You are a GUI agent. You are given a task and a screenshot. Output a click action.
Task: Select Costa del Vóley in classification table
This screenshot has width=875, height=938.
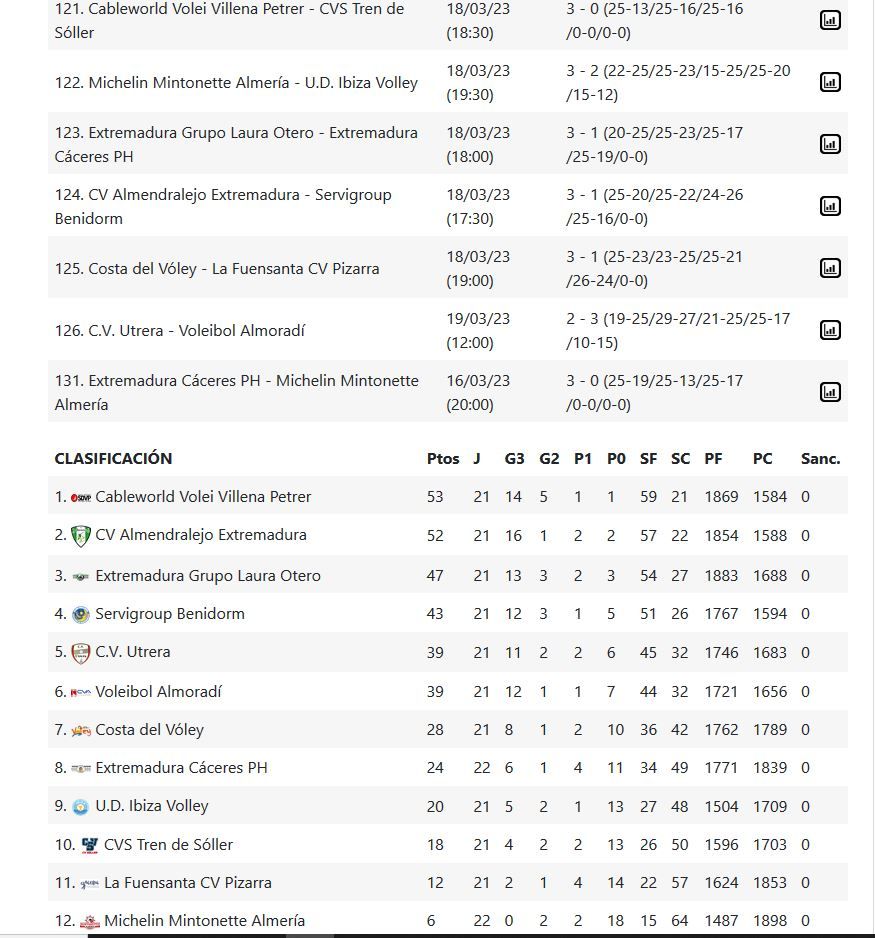pos(149,729)
